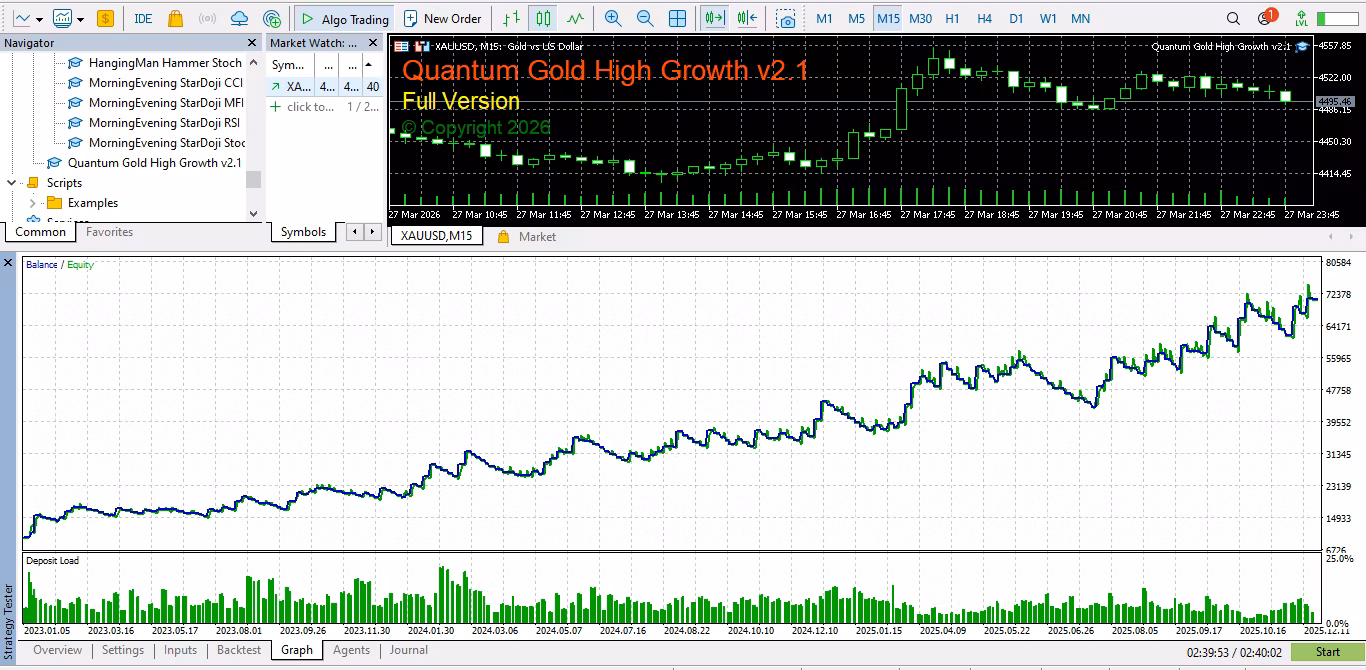Open the Market chart tab

(526, 237)
